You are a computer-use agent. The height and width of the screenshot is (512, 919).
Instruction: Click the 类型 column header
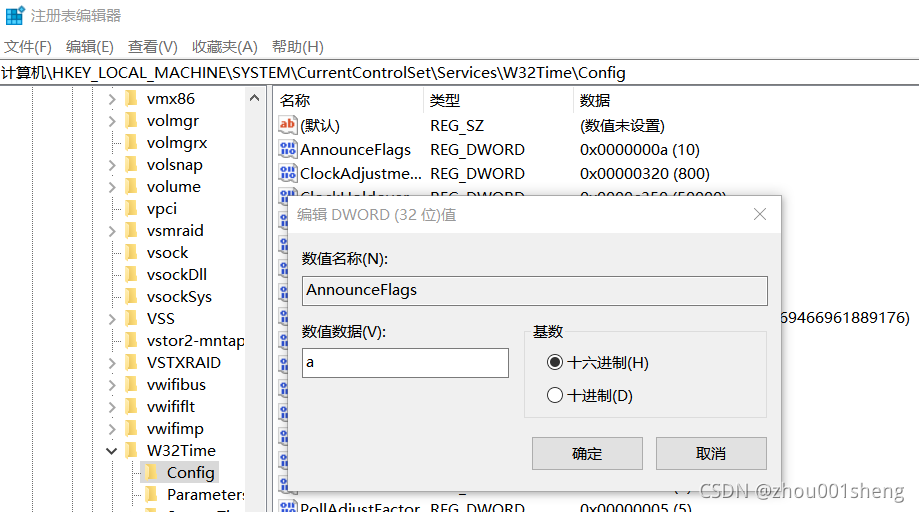click(x=498, y=100)
